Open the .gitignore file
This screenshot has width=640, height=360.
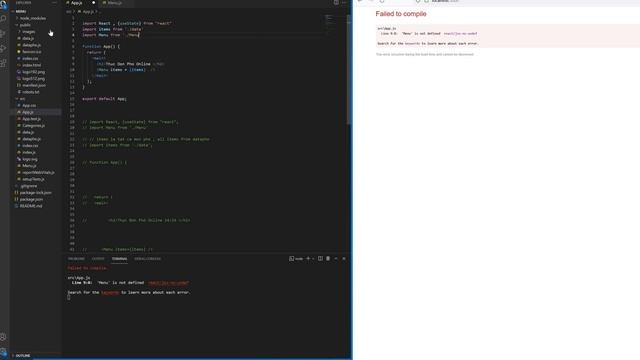pos(29,186)
